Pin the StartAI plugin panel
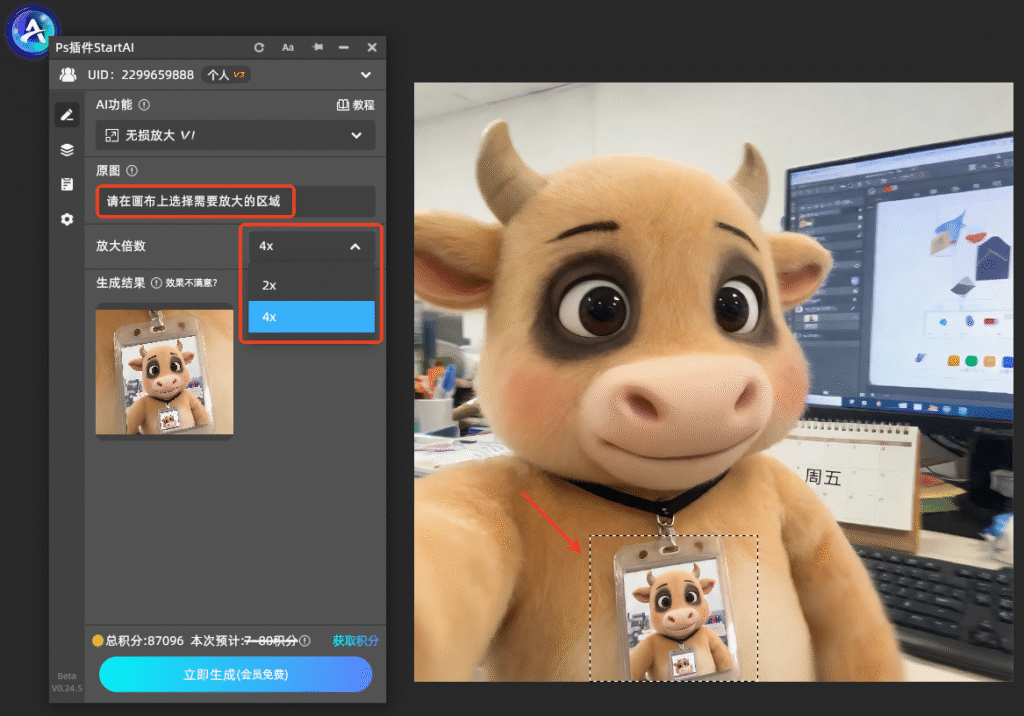Image resolution: width=1024 pixels, height=716 pixels. click(317, 47)
